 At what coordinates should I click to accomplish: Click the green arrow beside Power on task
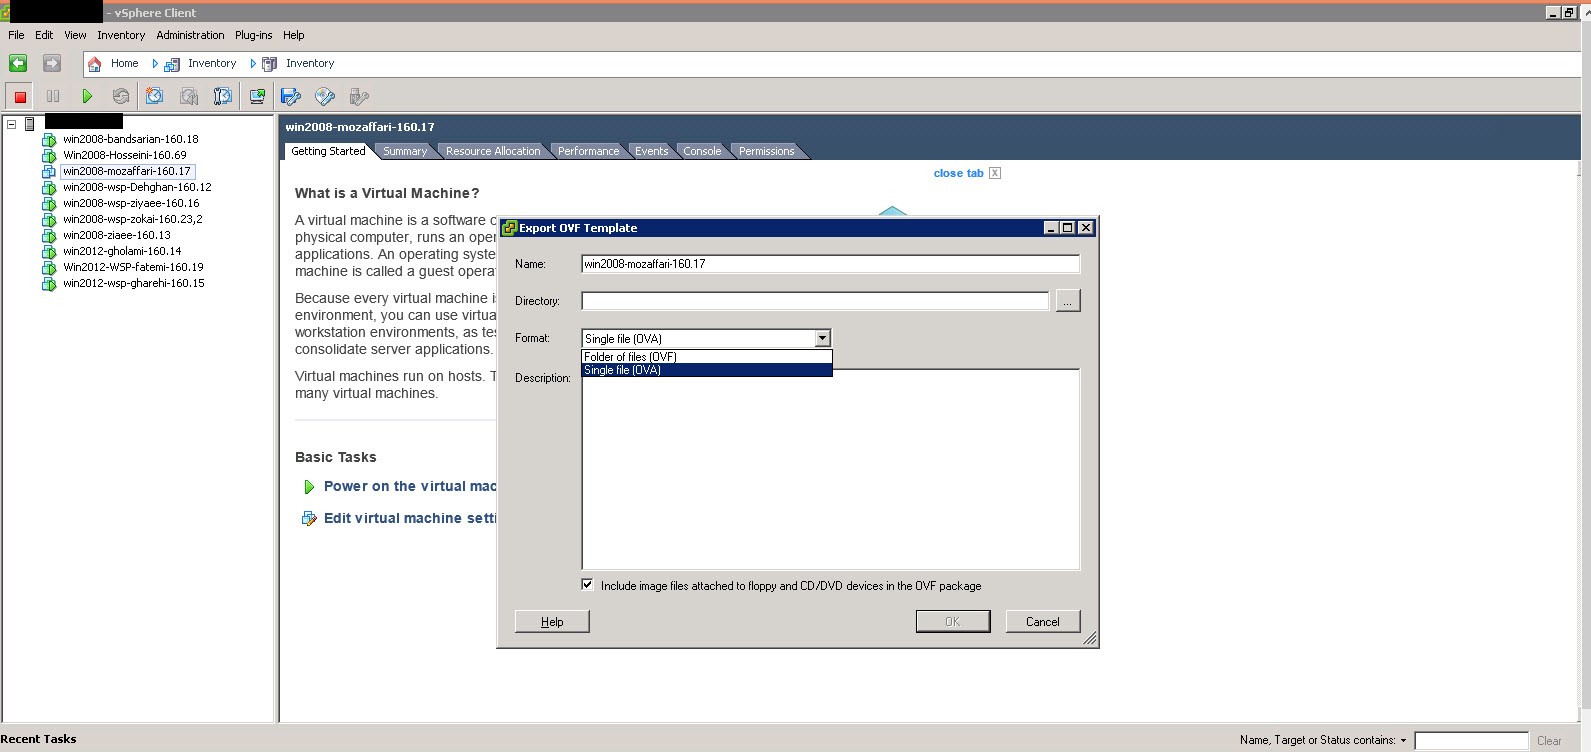click(309, 487)
